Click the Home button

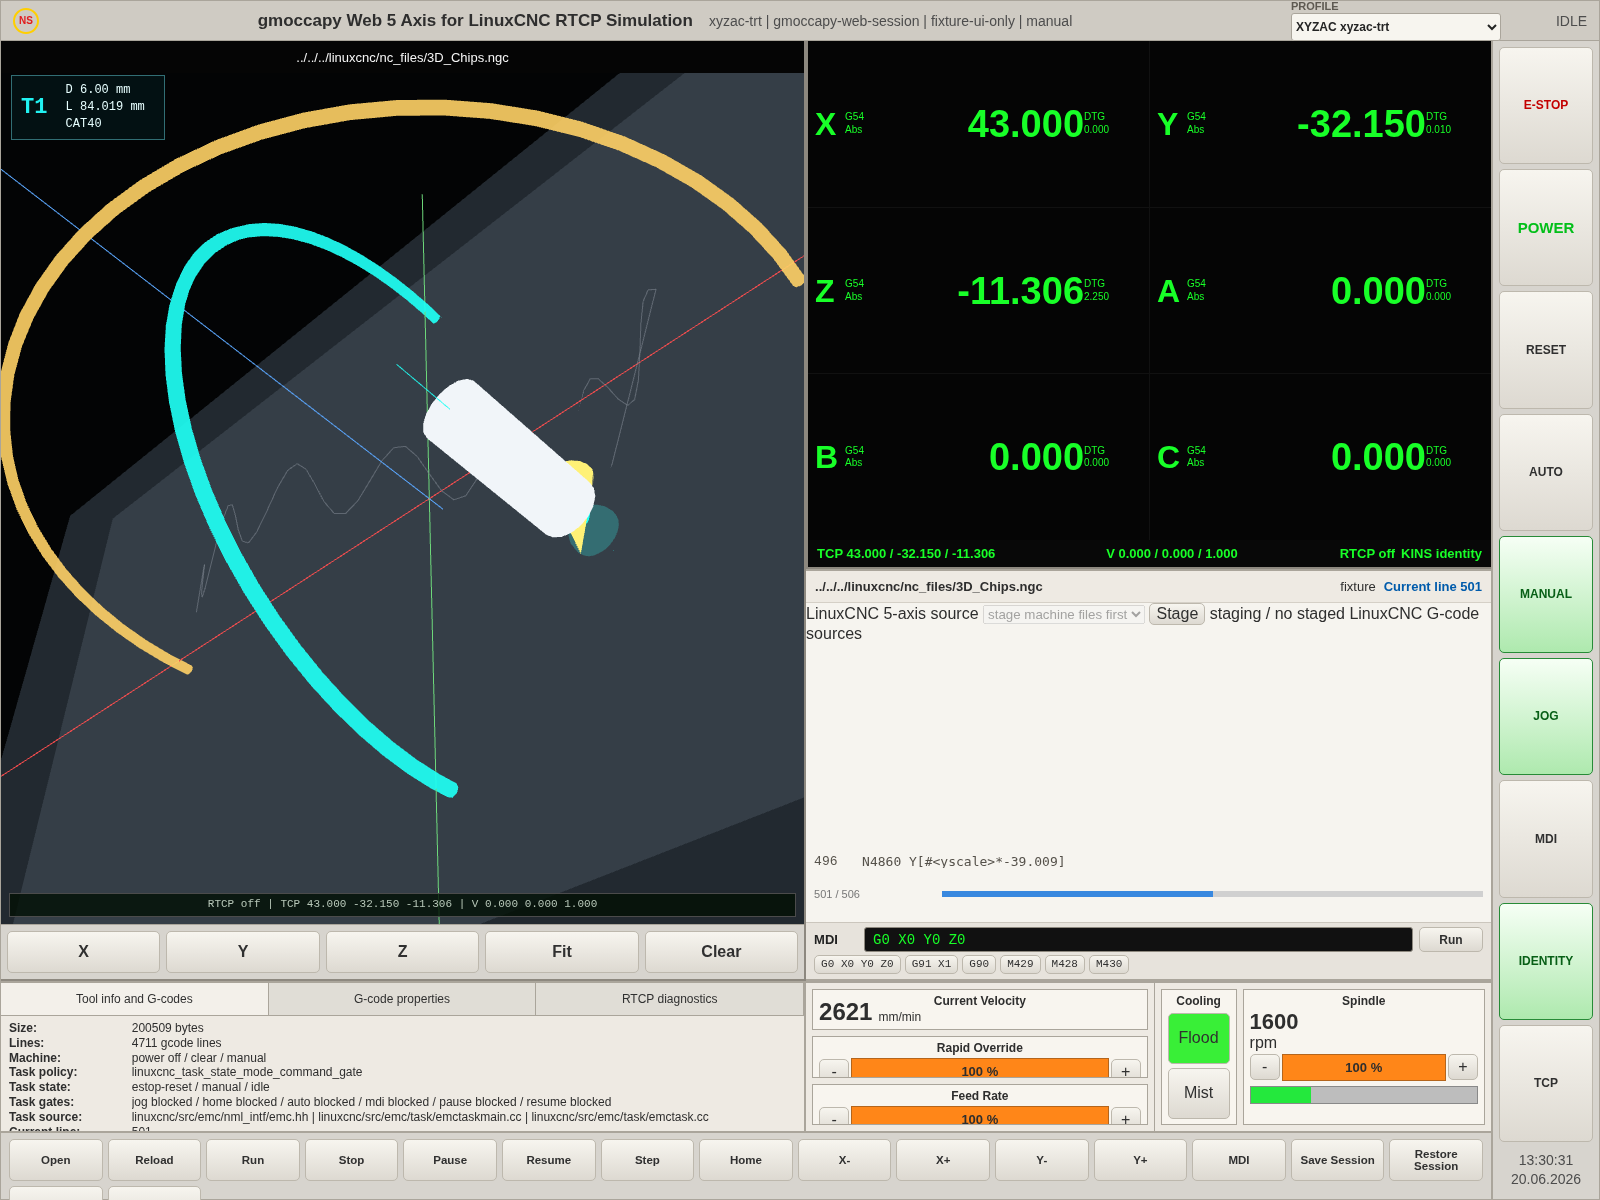[x=746, y=1160]
